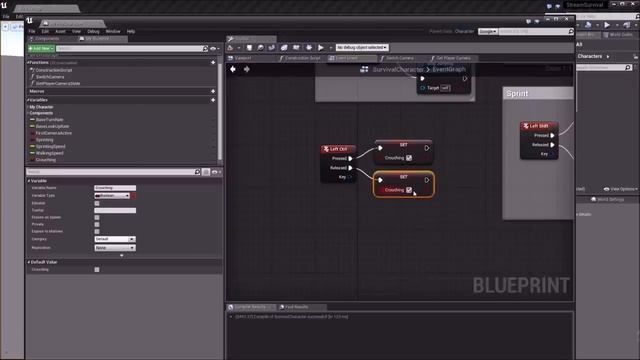Open the Debug menu

93,31
